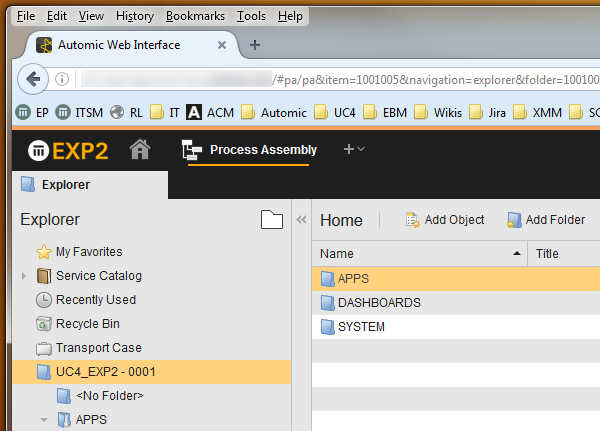The width and height of the screenshot is (600, 431).
Task: Open the EBM bookmarks folder
Action: [x=385, y=113]
